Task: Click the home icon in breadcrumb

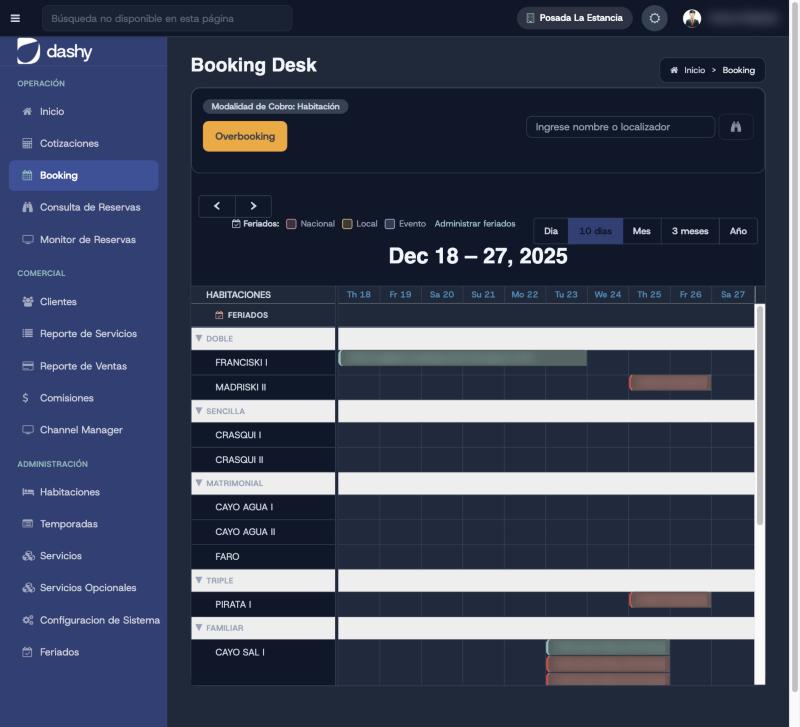Action: 674,70
